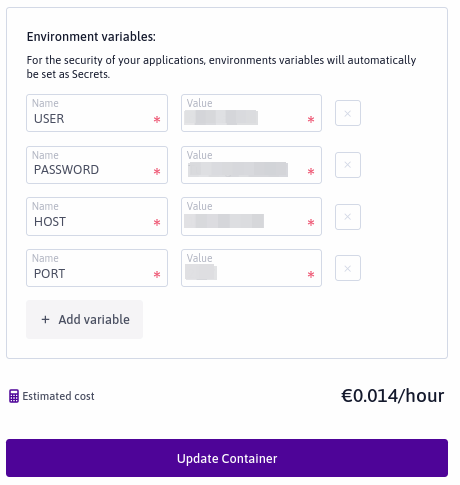Viewport: 460px width, 485px height.
Task: Focus the Name field containing USER
Action: [97, 113]
